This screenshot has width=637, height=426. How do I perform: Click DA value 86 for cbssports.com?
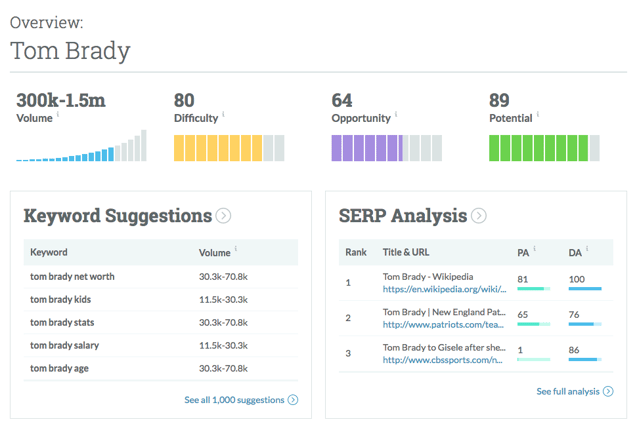(574, 350)
